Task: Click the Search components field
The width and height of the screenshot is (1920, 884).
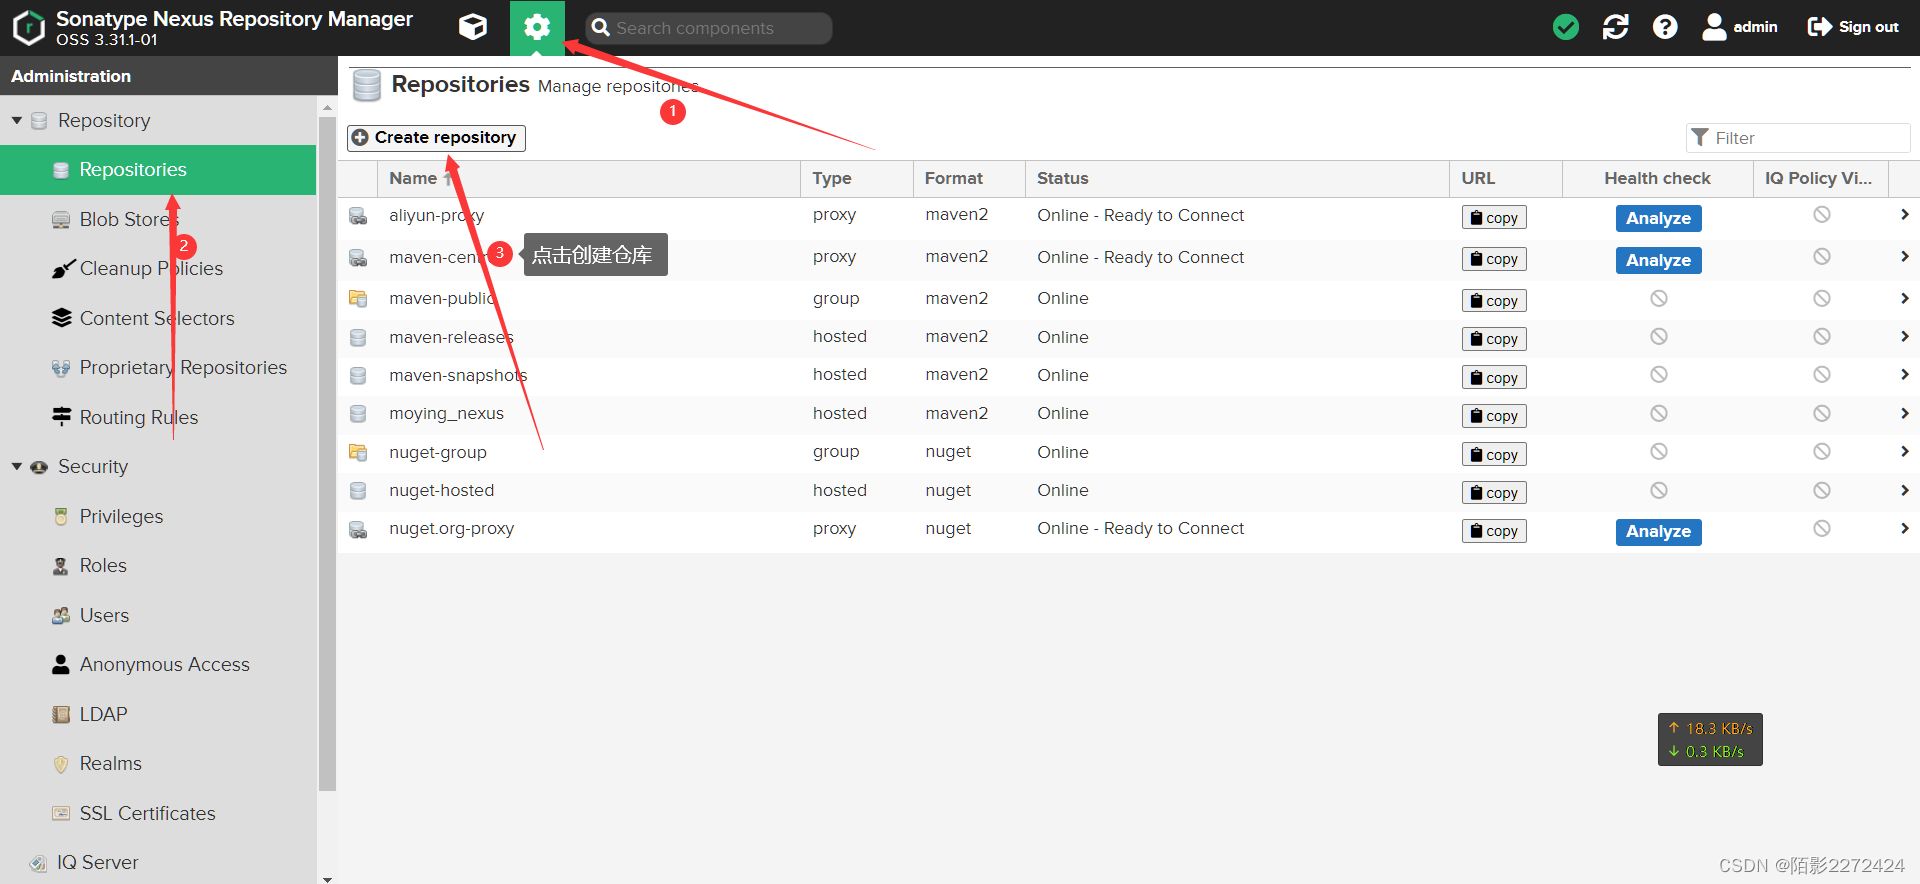Action: pos(709,28)
